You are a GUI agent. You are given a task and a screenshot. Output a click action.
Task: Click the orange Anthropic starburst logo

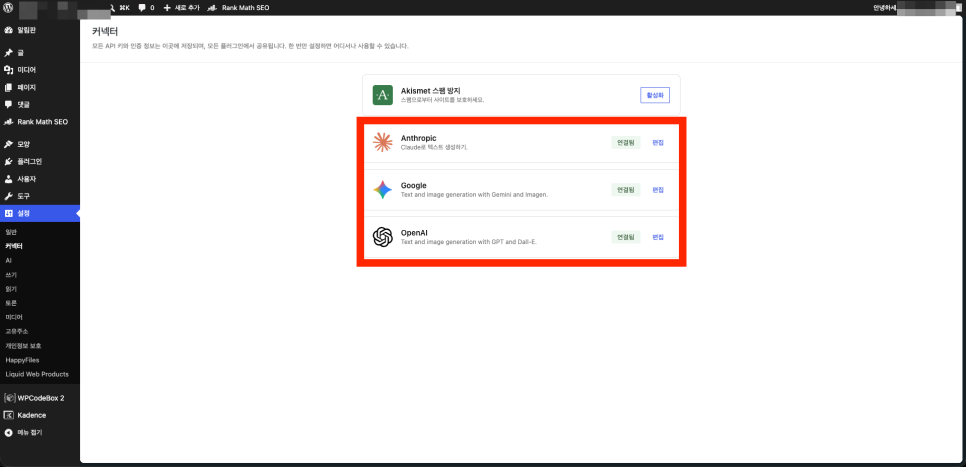tap(383, 142)
